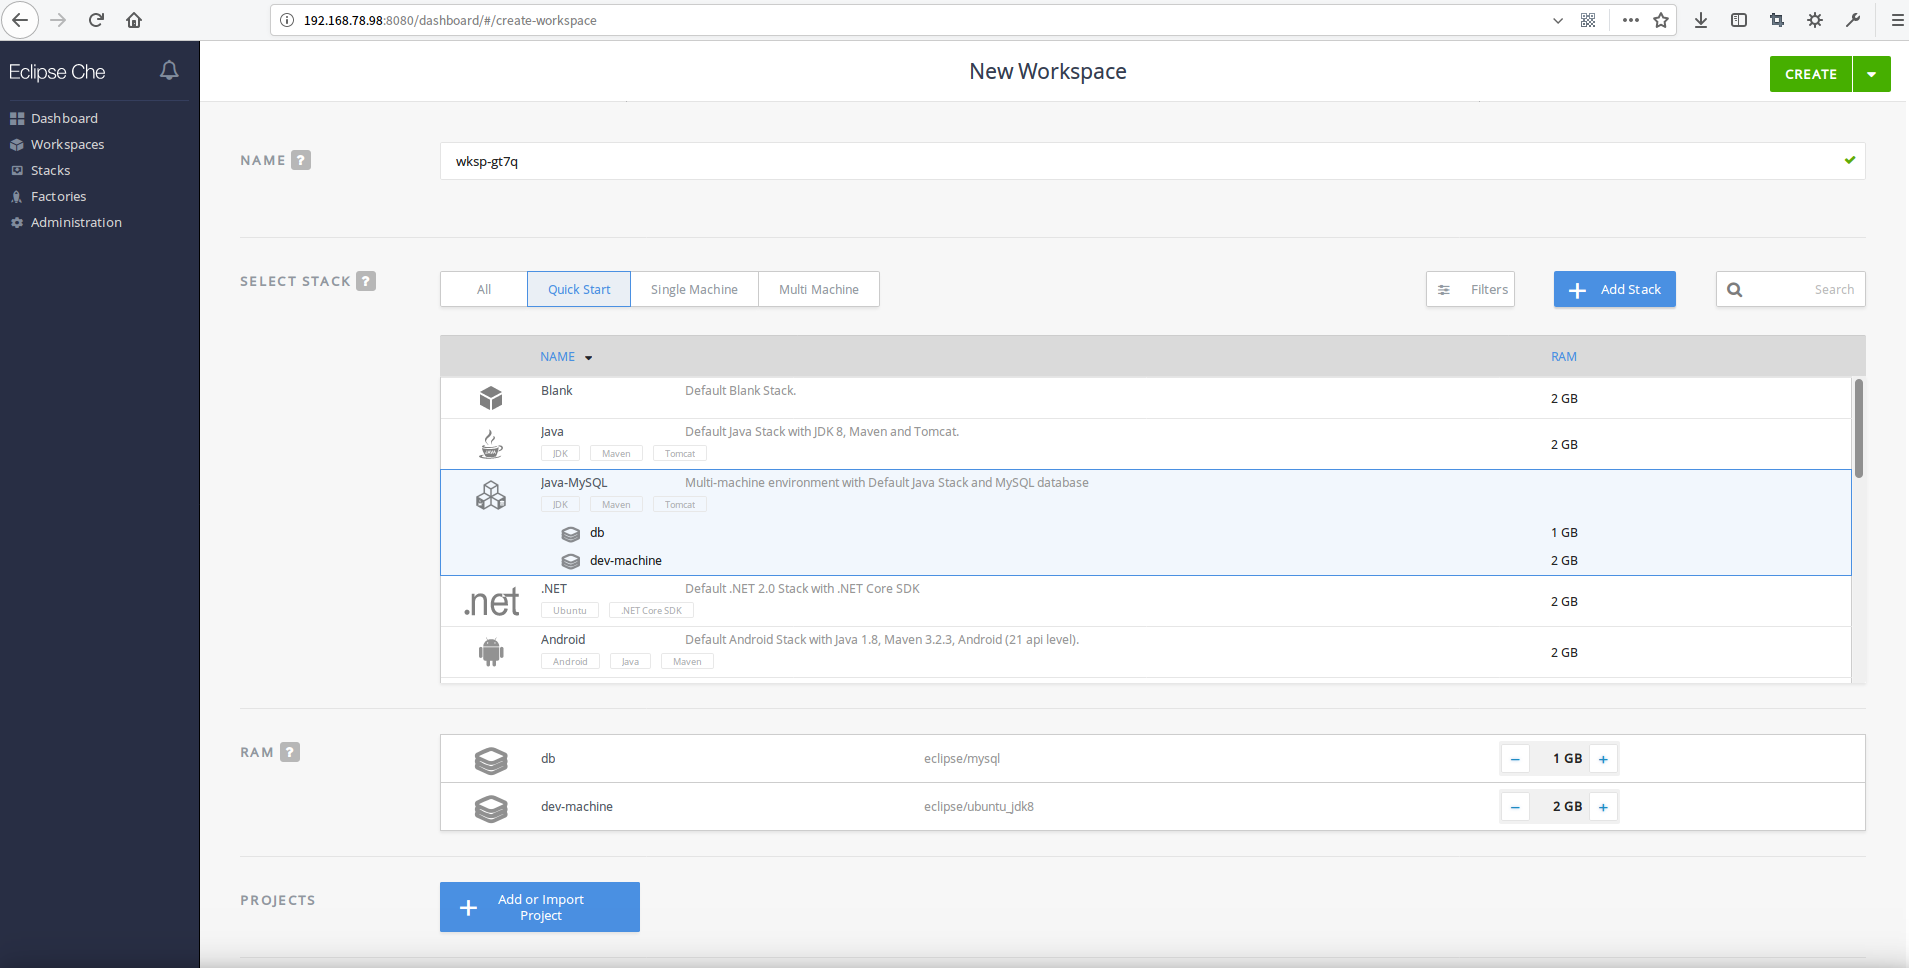The width and height of the screenshot is (1909, 968).
Task: Bookmark this page with the star icon
Action: 1661,20
